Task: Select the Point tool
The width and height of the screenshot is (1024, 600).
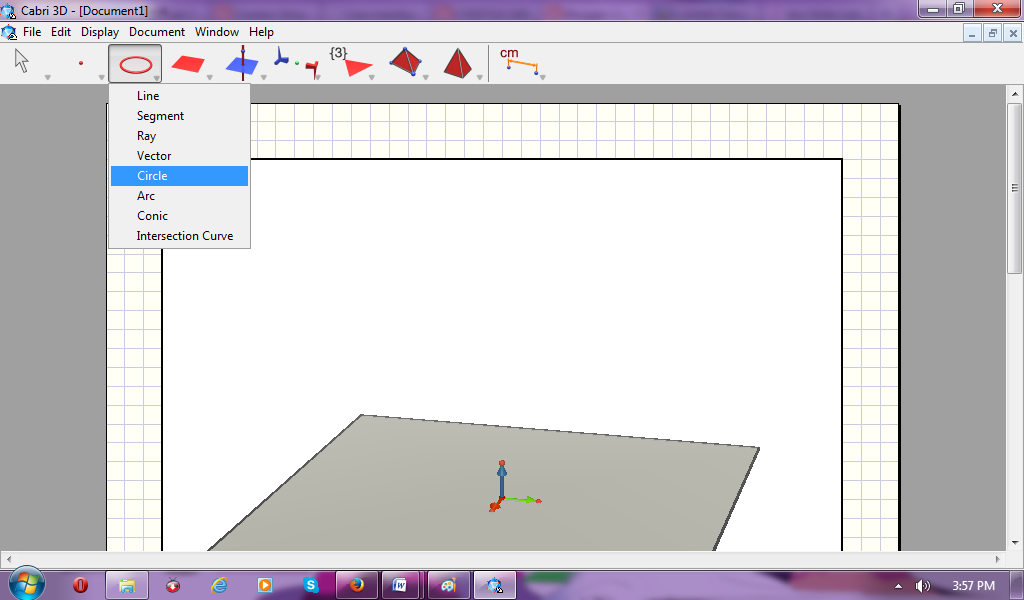Action: [82, 62]
